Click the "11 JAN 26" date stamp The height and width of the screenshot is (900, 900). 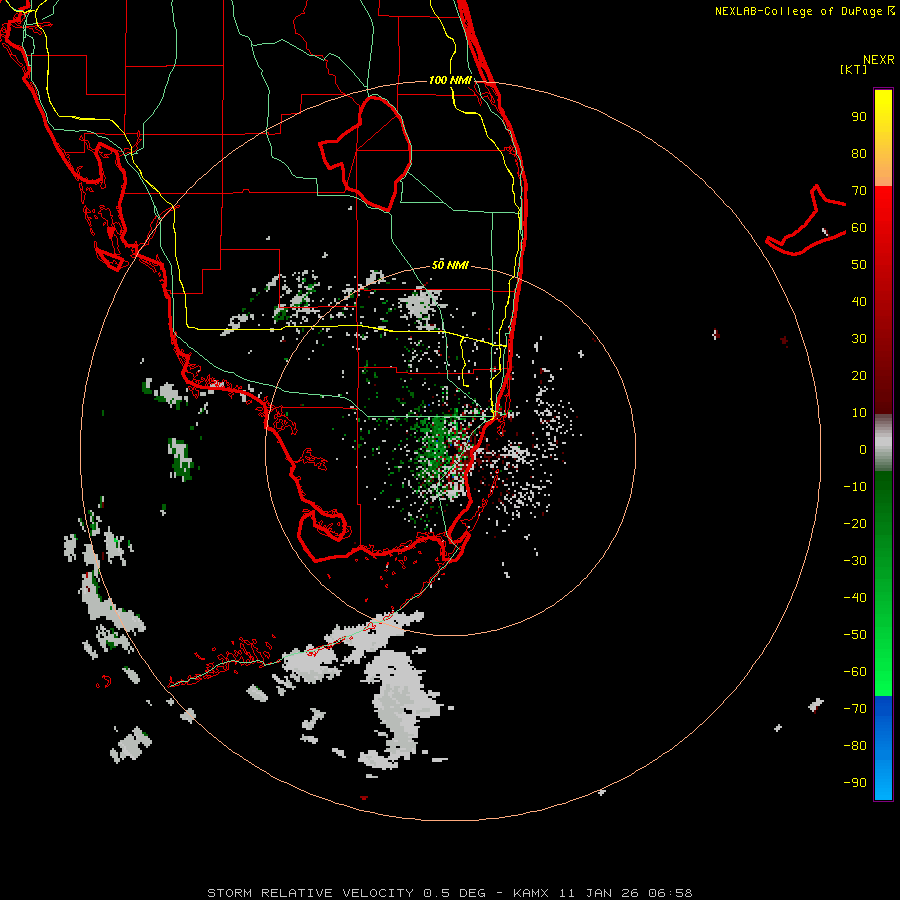click(x=599, y=893)
